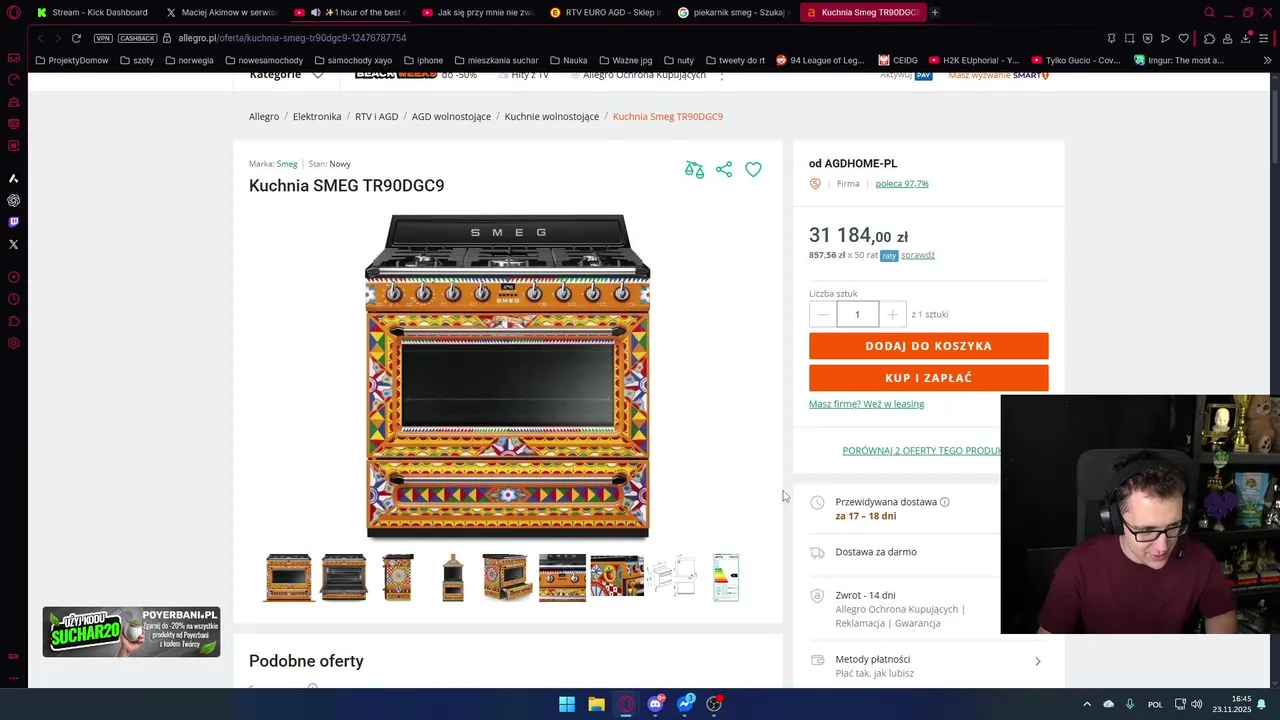The height and width of the screenshot is (720, 1280).
Task: Open the X icon in Opera sidebar
Action: click(x=13, y=244)
